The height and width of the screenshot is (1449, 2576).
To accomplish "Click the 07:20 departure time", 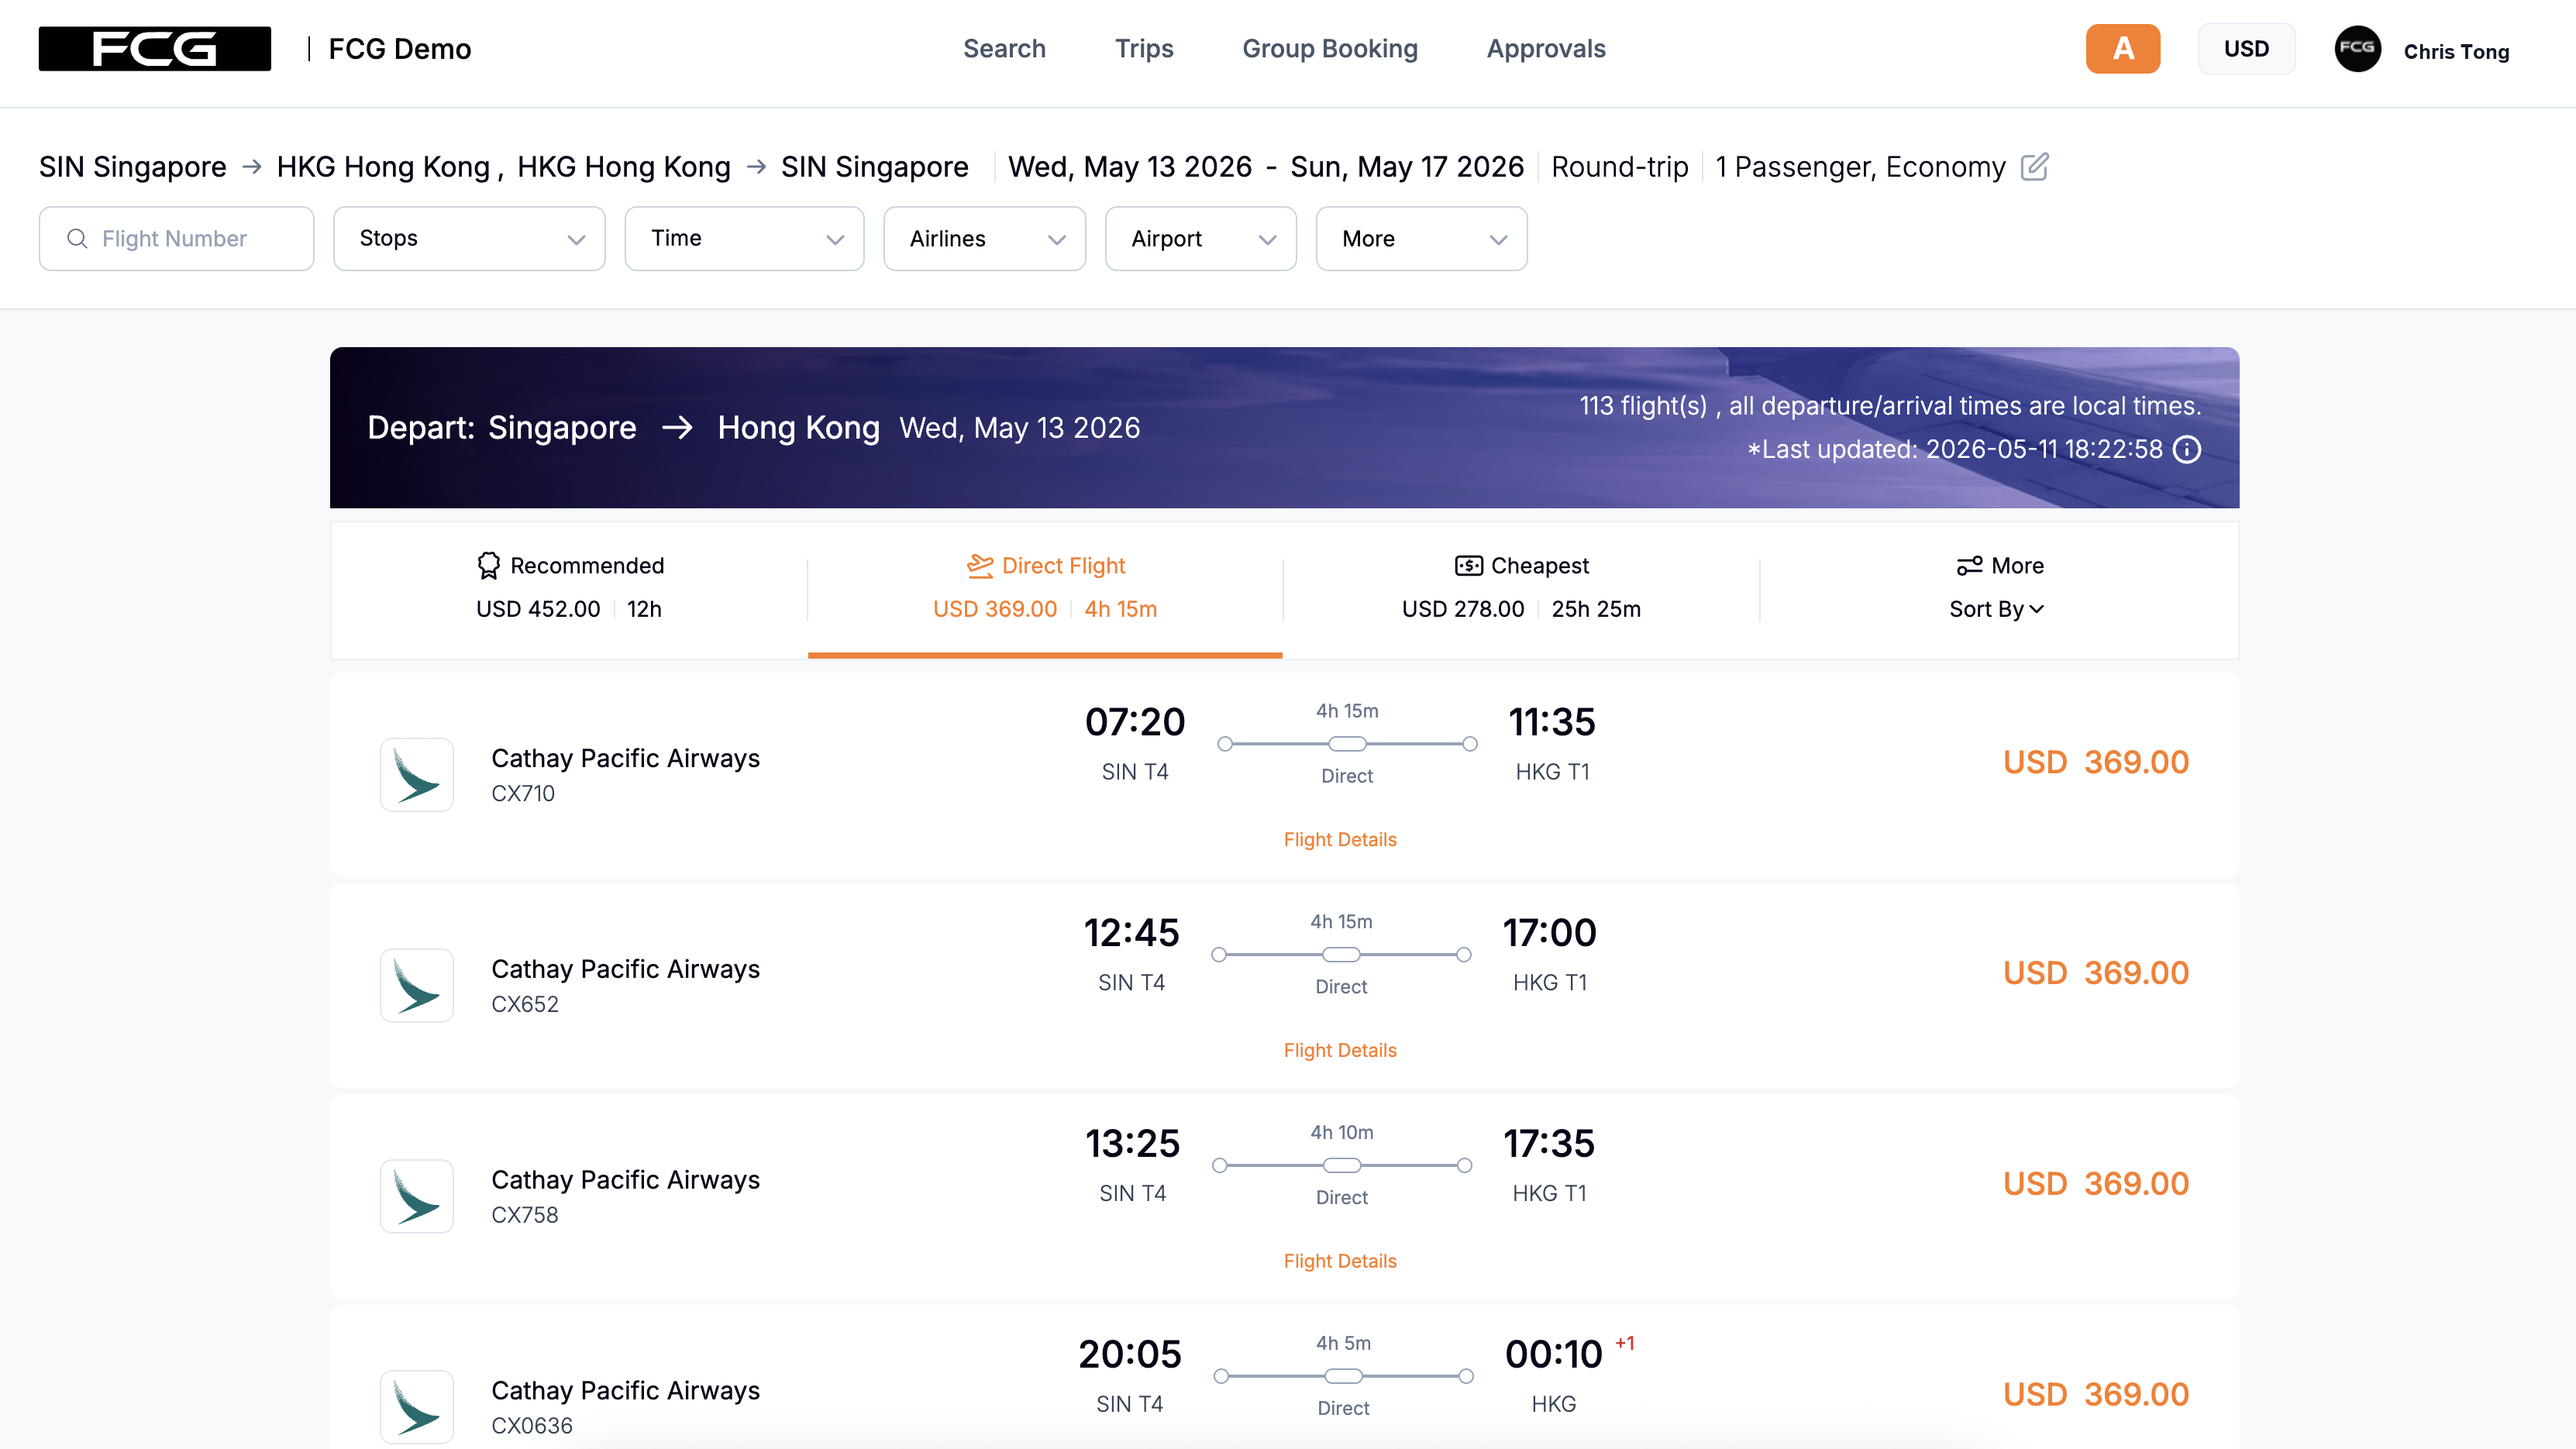I will coord(1135,722).
